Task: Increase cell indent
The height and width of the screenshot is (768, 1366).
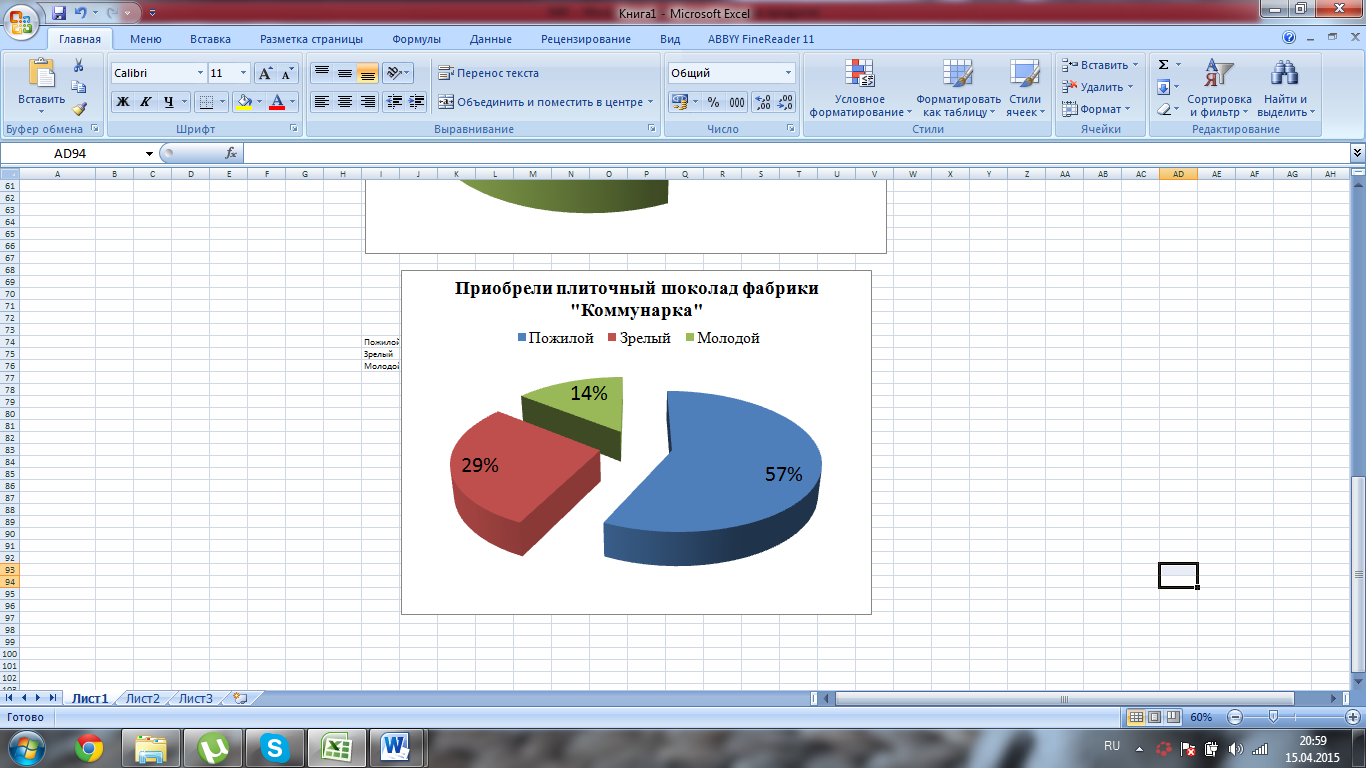Action: 417,102
